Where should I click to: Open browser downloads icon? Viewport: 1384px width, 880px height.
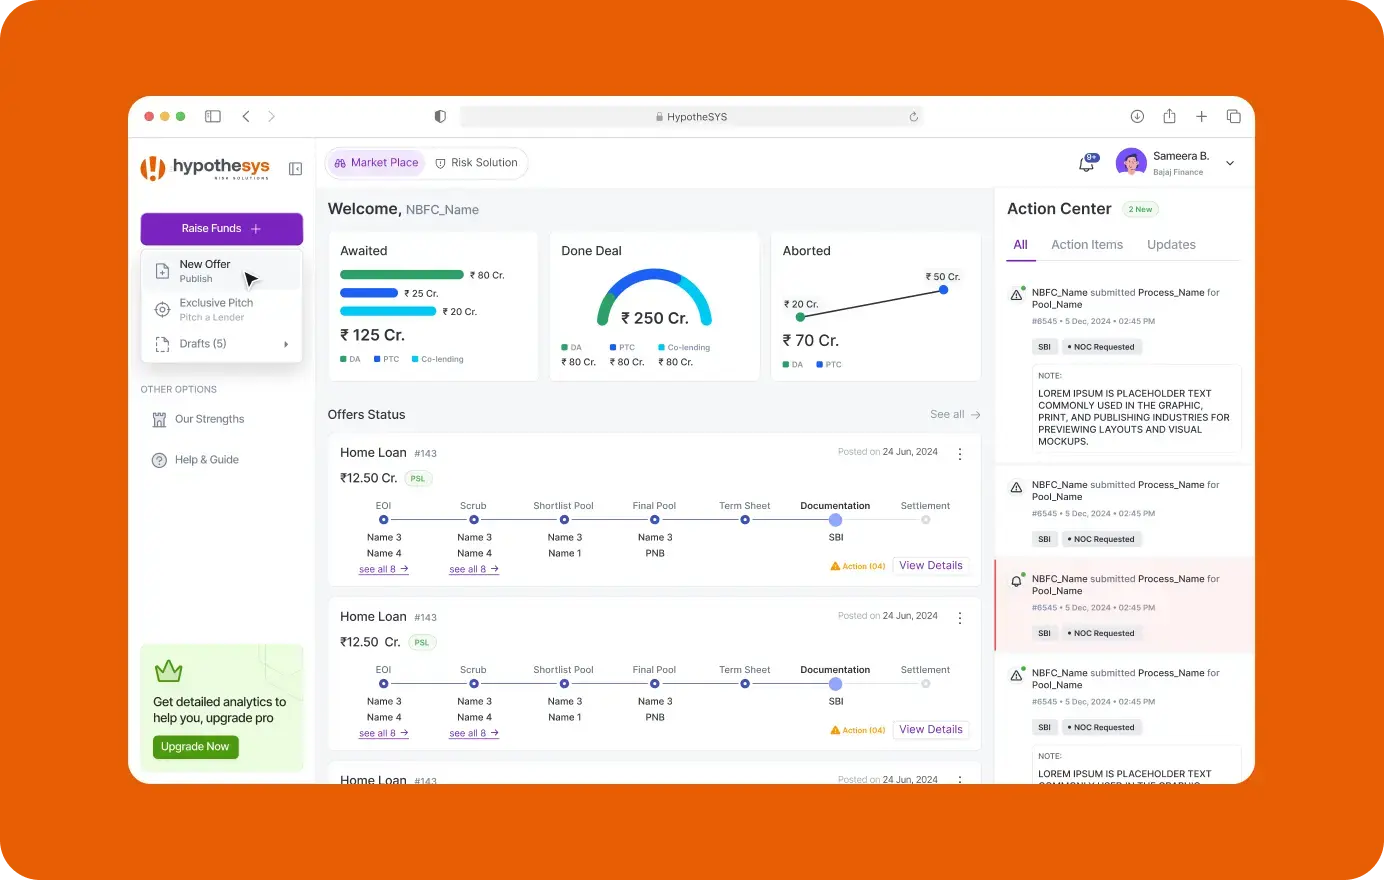[x=1137, y=116]
